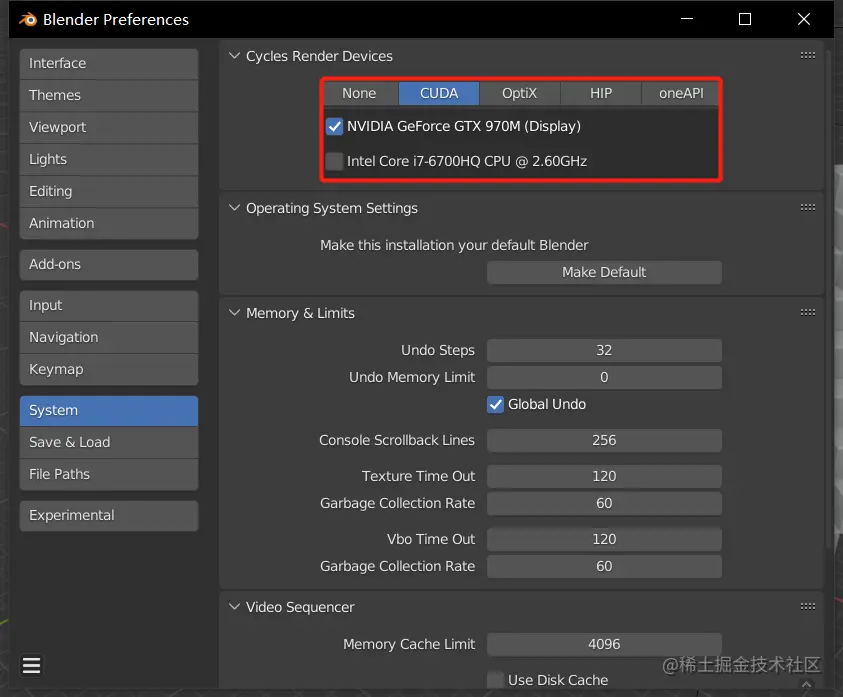Click Operating System Settings panel grip dots
843x697 pixels.
pyautogui.click(x=808, y=208)
